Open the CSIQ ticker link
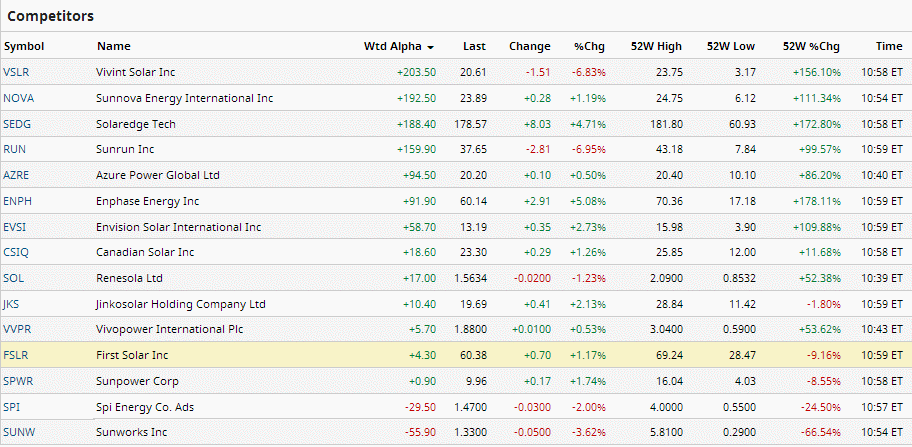The height and width of the screenshot is (447, 912). click(x=16, y=252)
